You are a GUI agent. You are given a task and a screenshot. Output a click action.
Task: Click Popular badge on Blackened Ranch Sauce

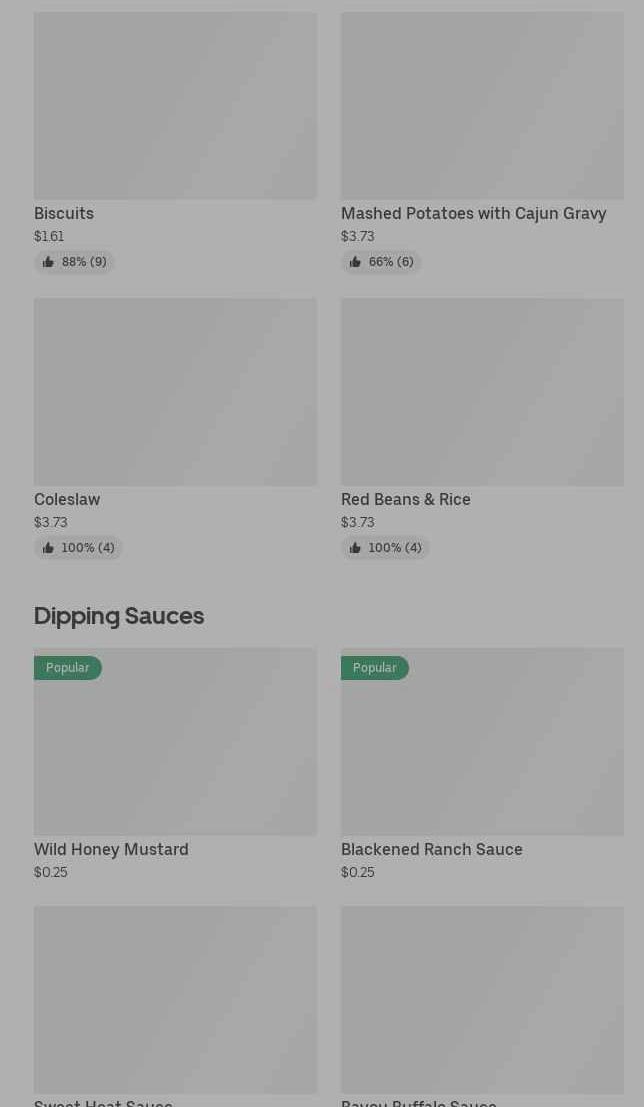(374, 668)
